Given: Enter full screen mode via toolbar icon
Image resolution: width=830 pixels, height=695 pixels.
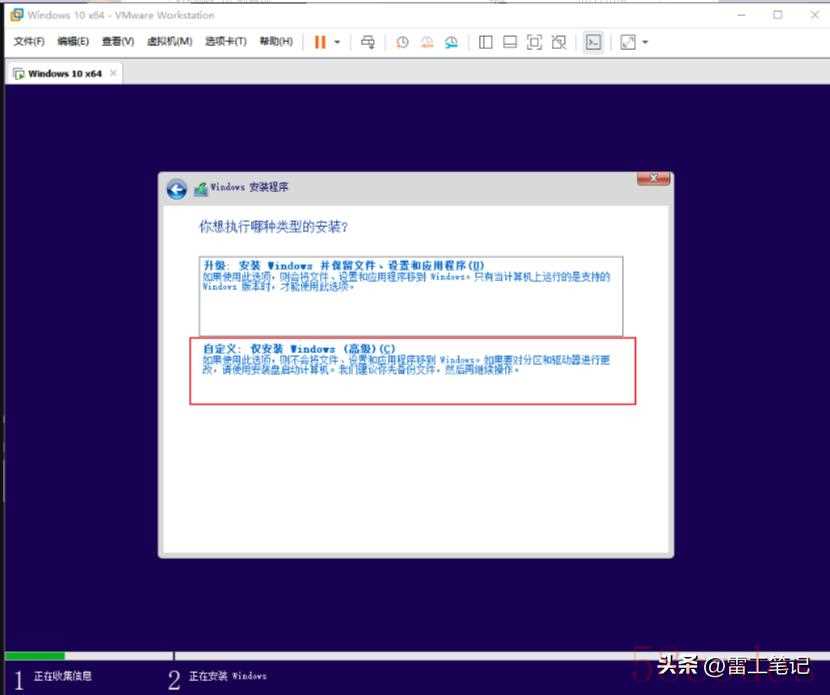Looking at the screenshot, I should [x=534, y=42].
